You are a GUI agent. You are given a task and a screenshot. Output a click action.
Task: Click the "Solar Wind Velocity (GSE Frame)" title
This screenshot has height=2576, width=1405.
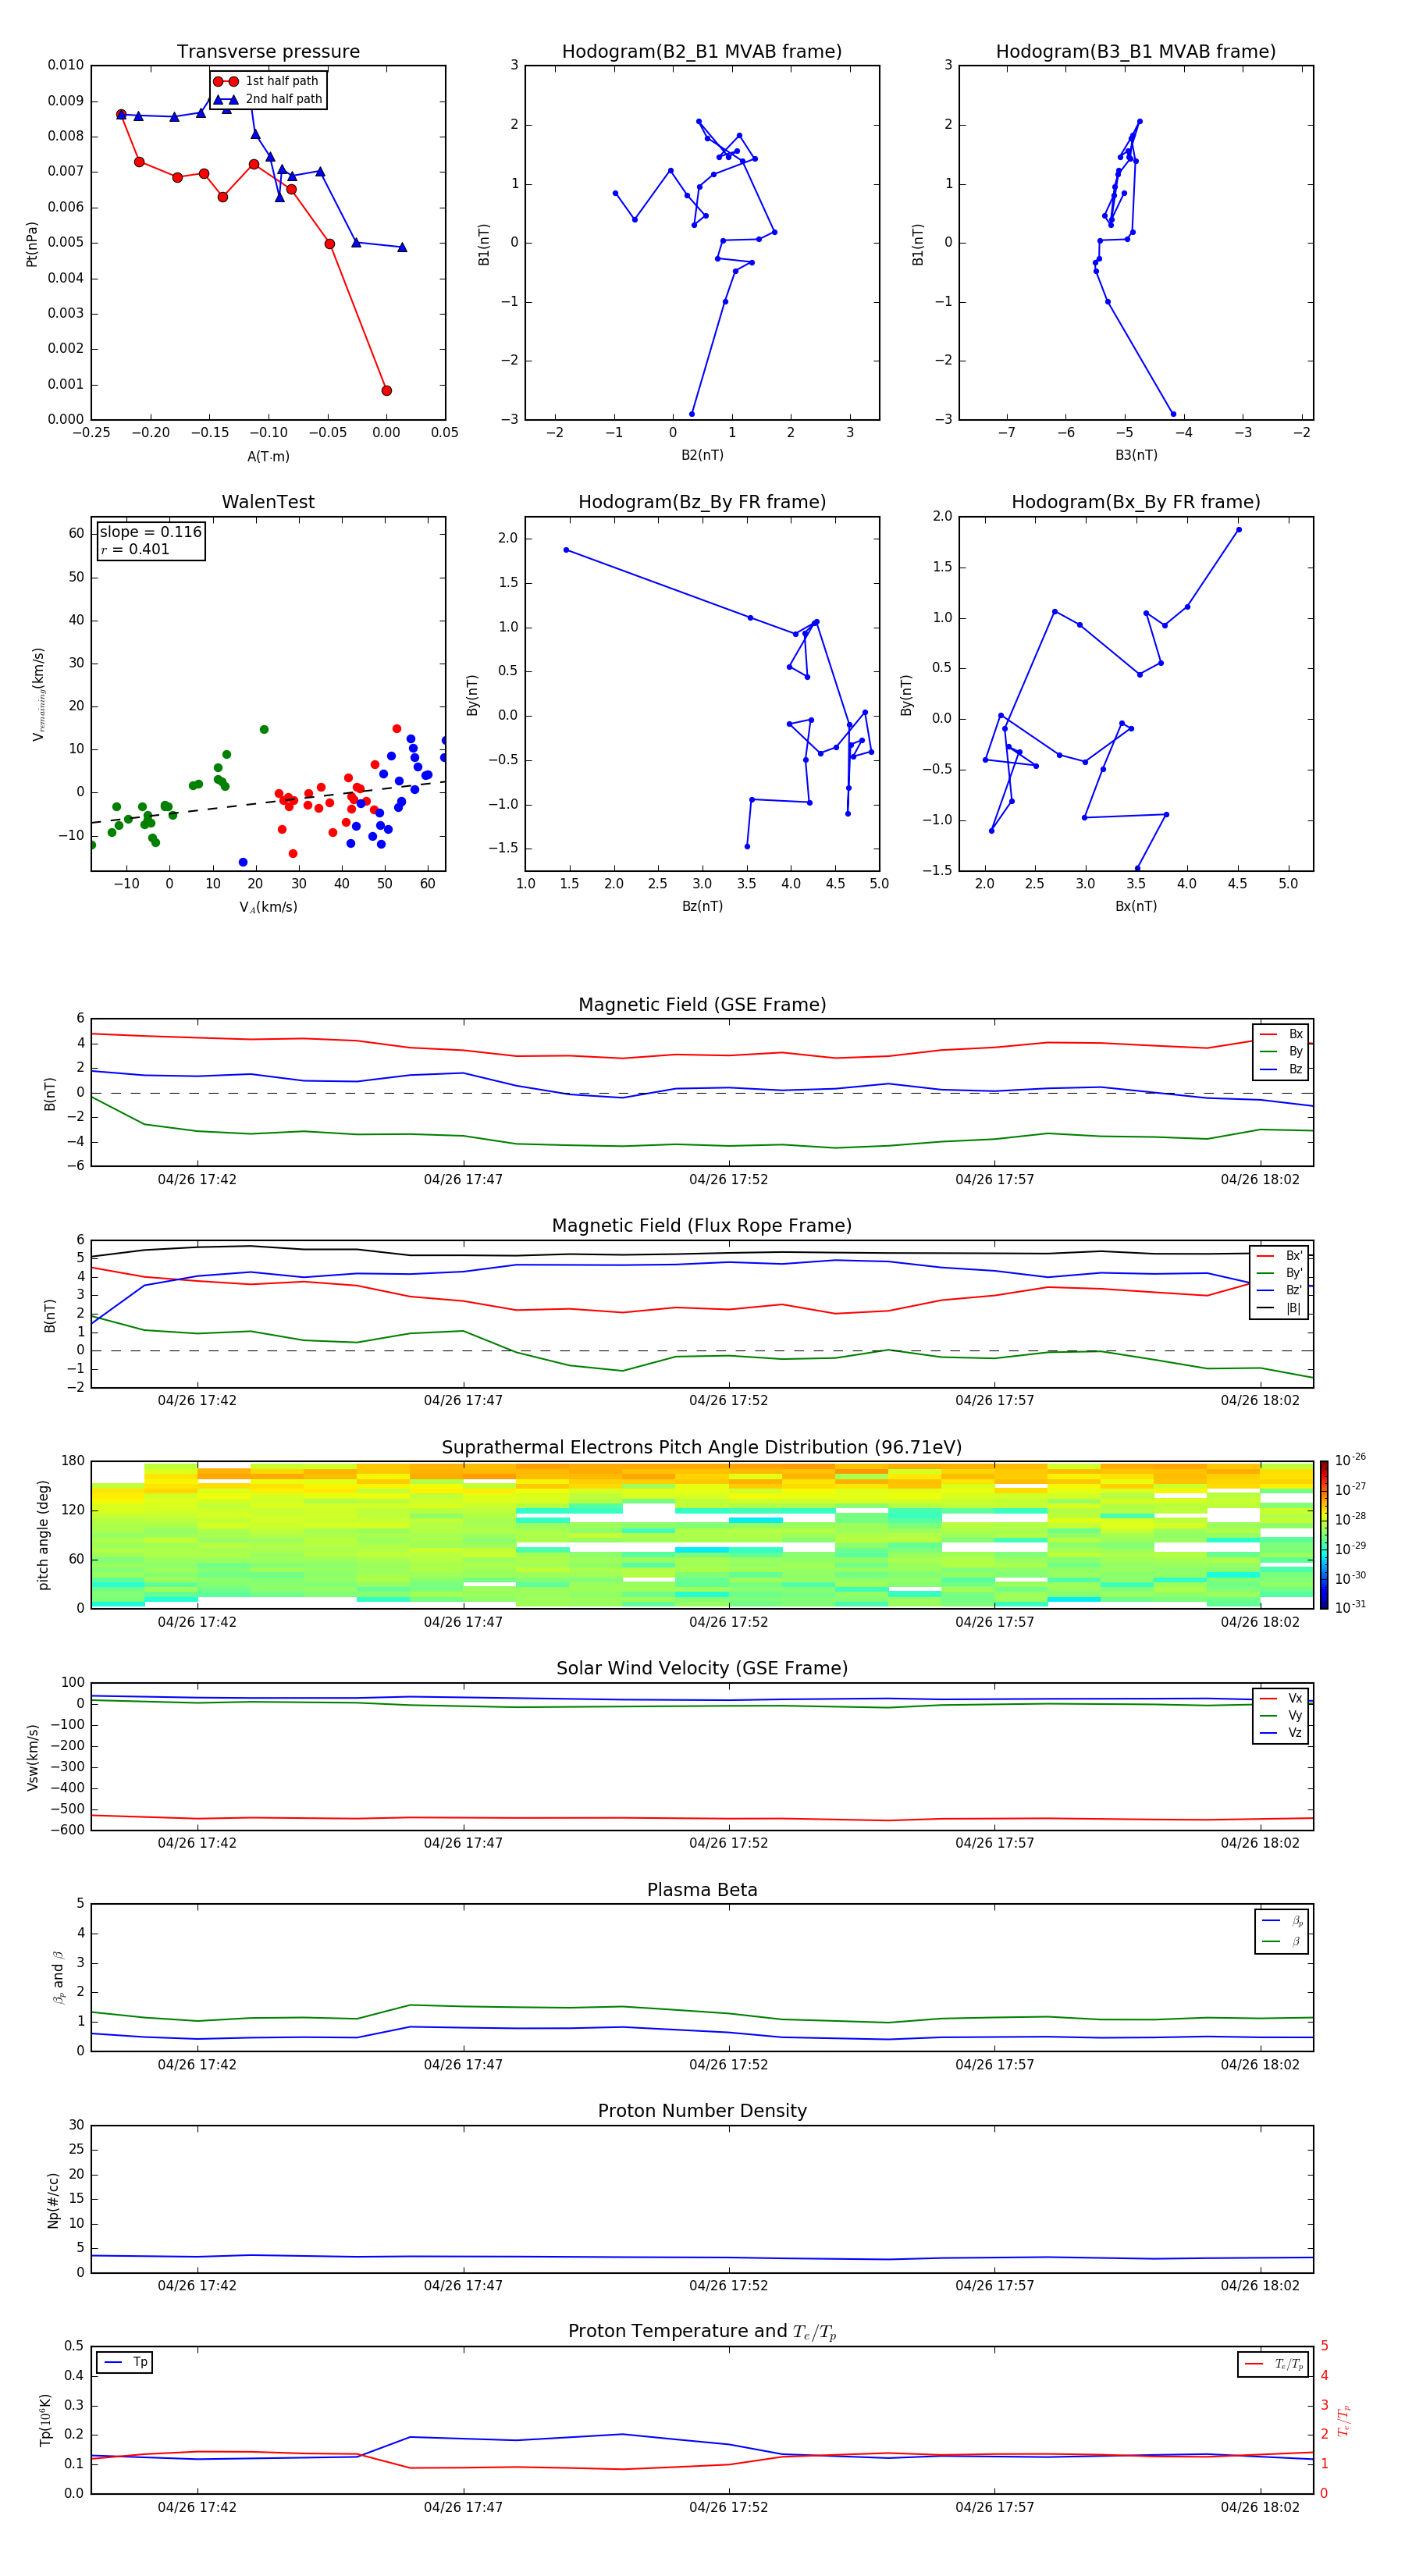(702, 1668)
